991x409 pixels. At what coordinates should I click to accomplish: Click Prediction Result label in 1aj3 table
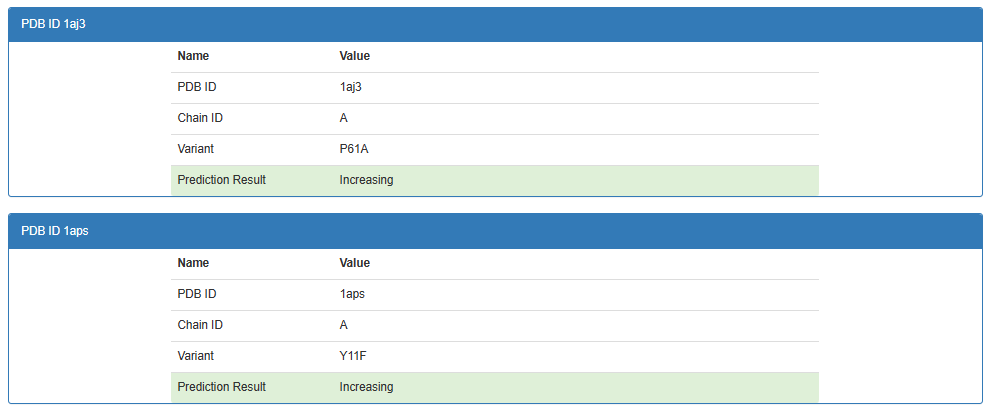point(222,180)
